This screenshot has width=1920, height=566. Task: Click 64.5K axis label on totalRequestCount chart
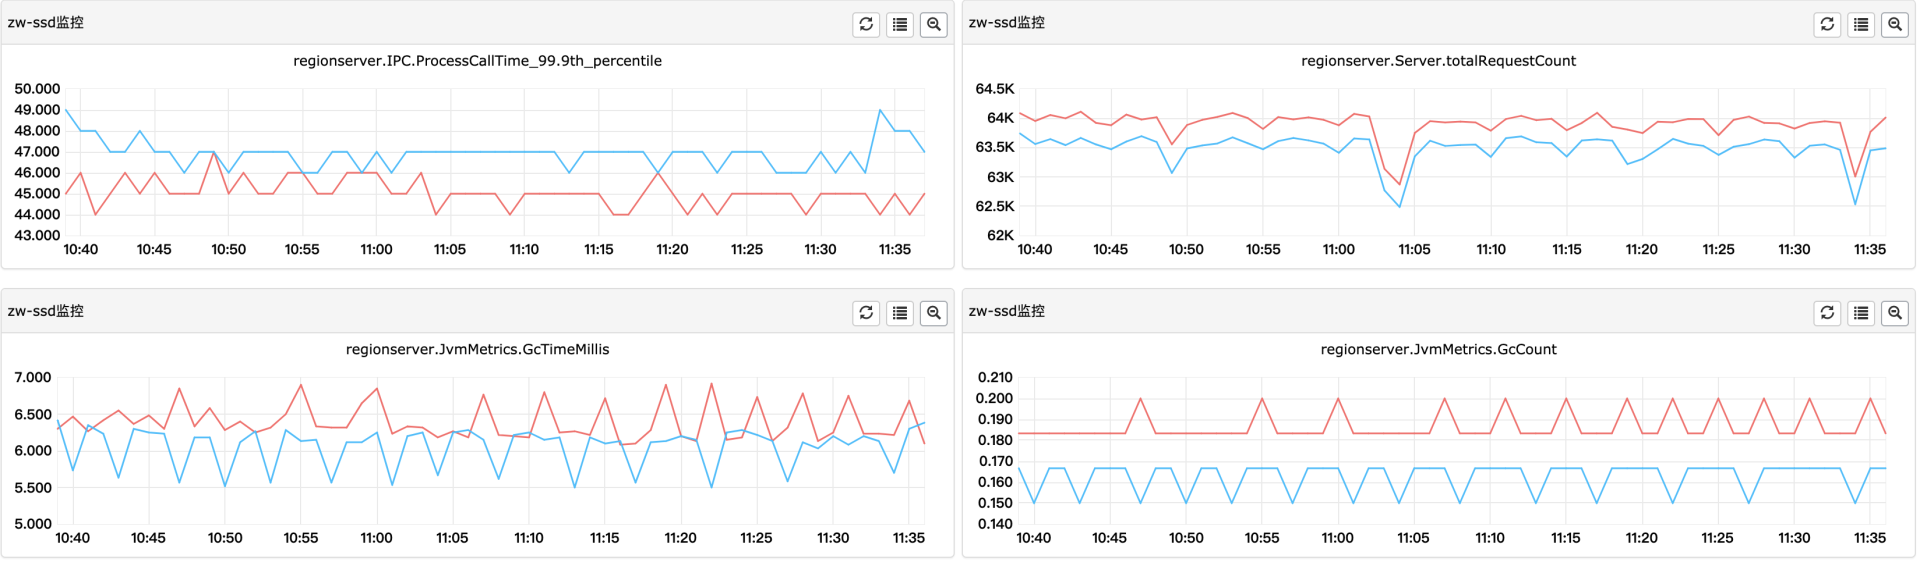click(x=995, y=89)
